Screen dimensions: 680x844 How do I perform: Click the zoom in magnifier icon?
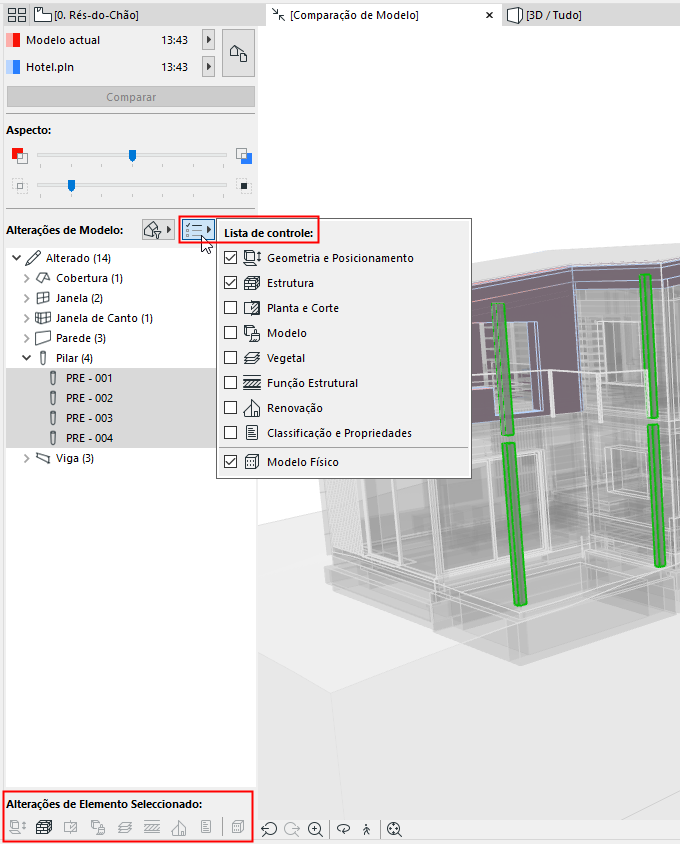coord(316,829)
